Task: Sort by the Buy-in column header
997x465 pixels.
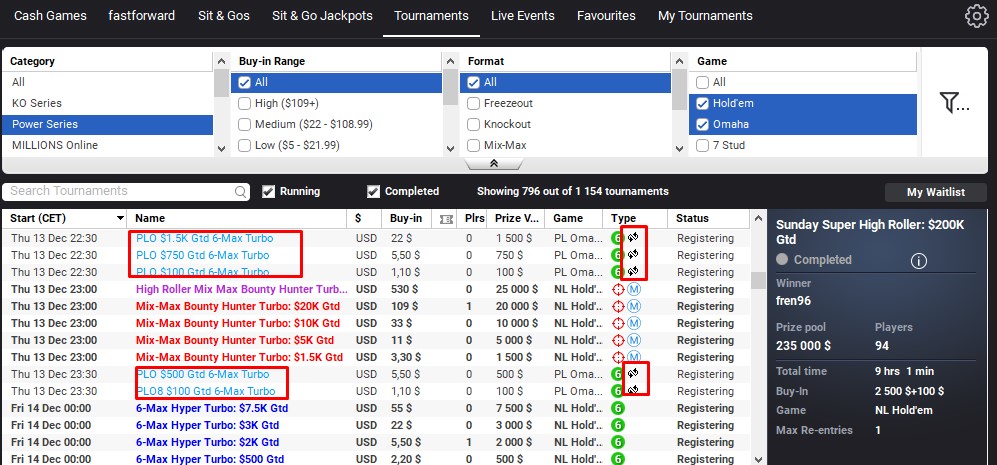Action: pos(406,218)
